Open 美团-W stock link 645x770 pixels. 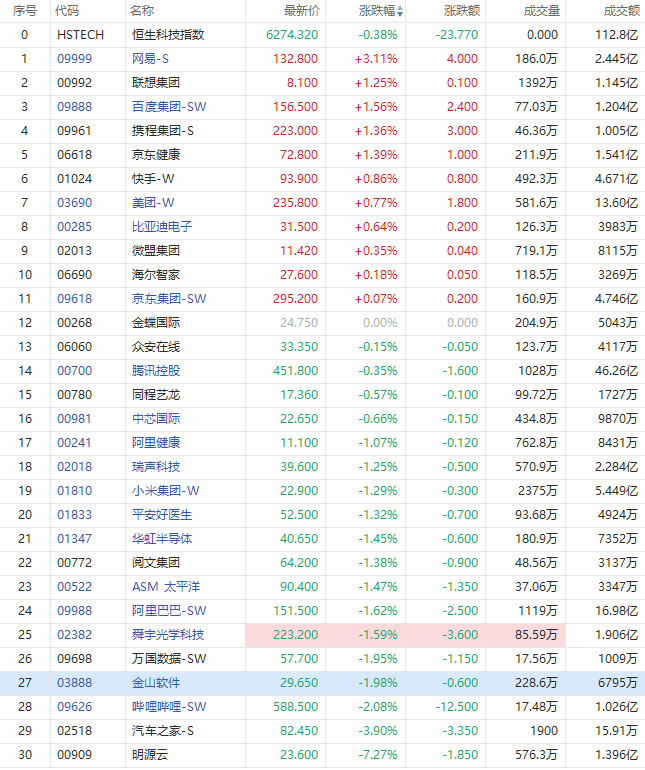153,203
